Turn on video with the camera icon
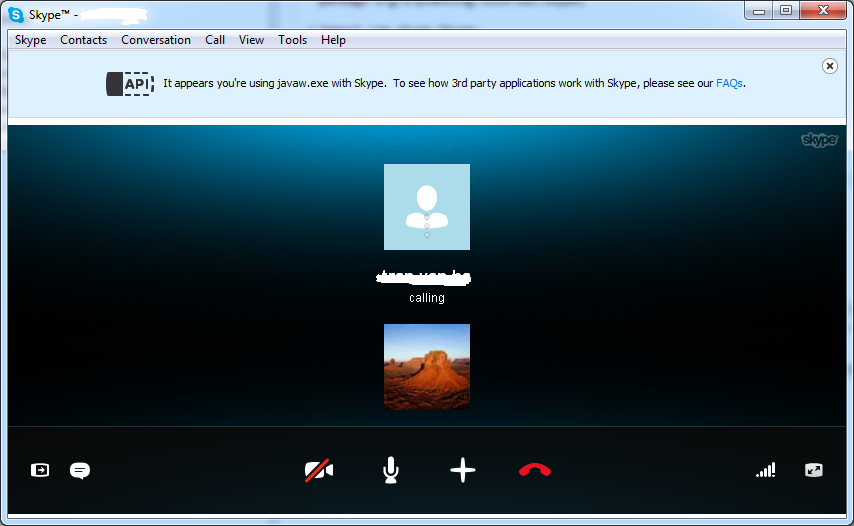The image size is (854, 526). [319, 470]
